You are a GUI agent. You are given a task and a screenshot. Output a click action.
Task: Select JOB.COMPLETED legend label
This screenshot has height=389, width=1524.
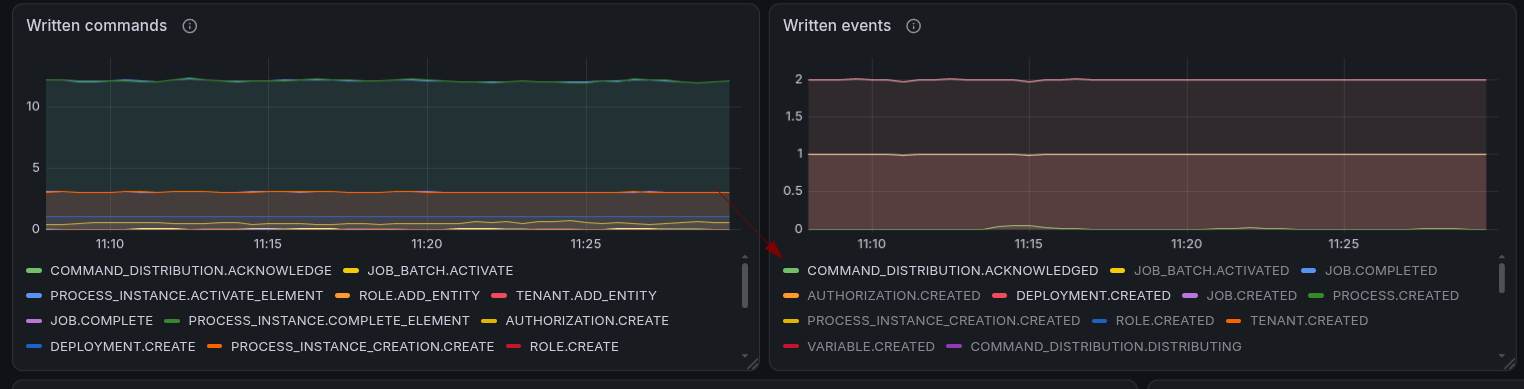point(1381,270)
